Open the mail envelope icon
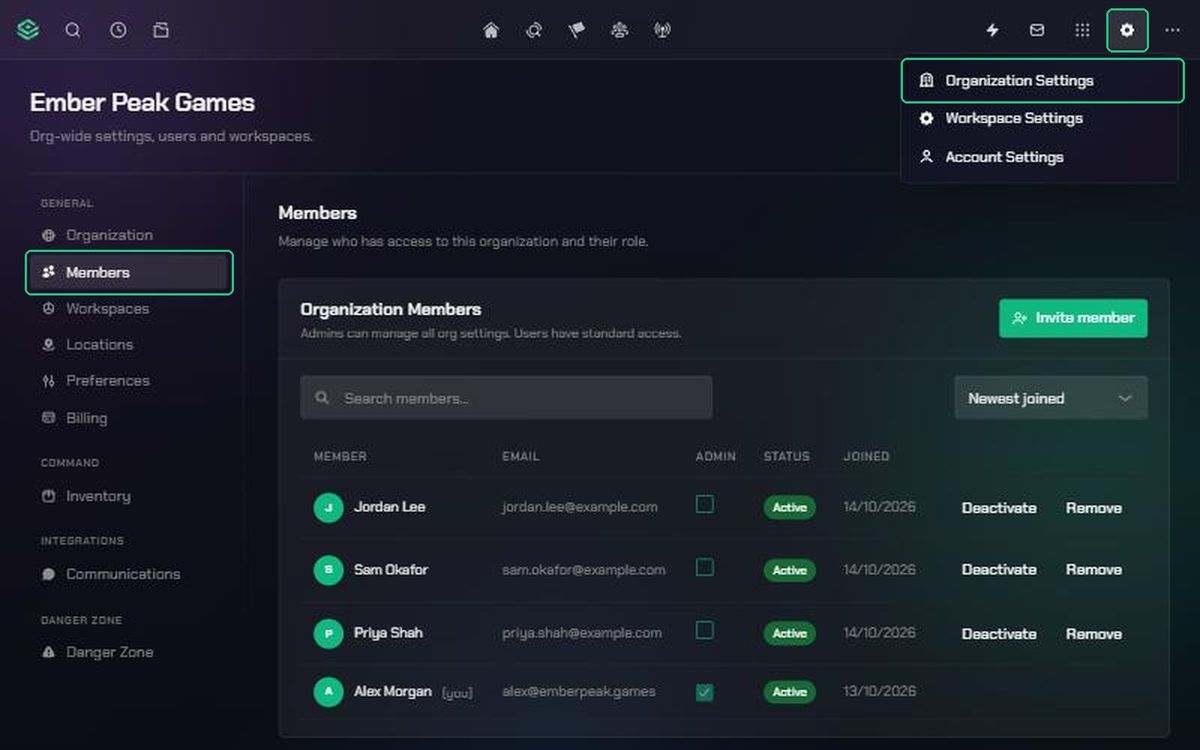This screenshot has width=1200, height=750. coord(1037,30)
